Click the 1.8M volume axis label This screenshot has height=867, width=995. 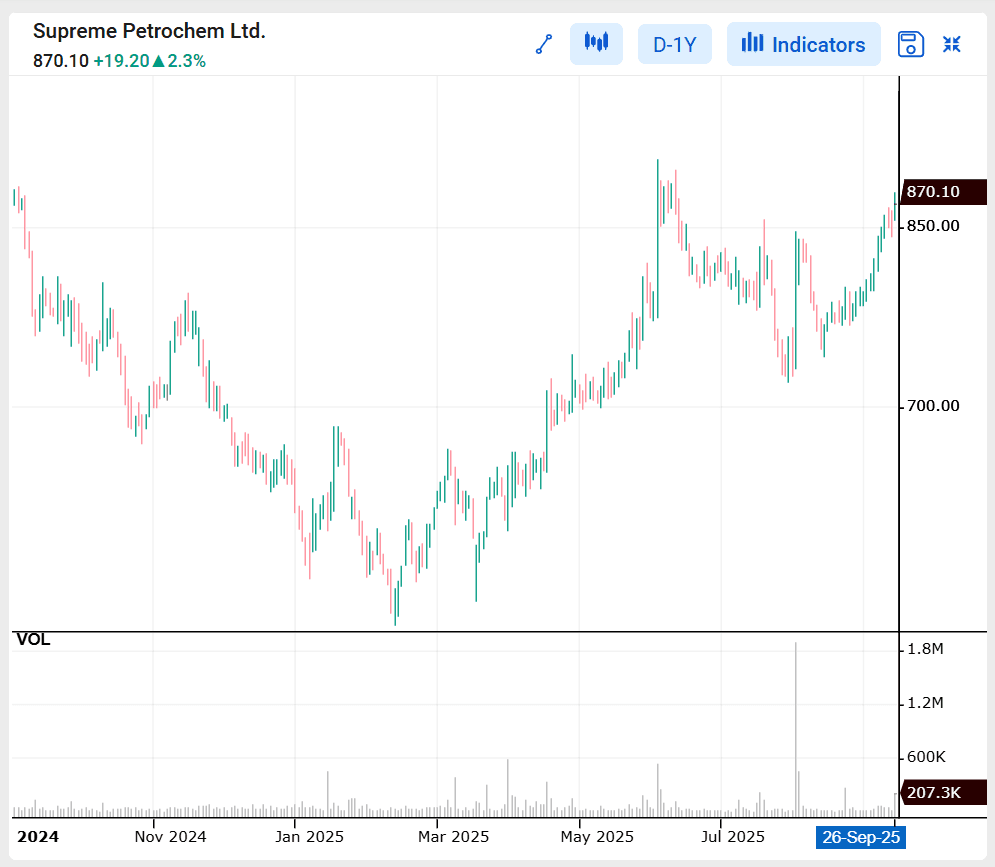pyautogui.click(x=925, y=649)
